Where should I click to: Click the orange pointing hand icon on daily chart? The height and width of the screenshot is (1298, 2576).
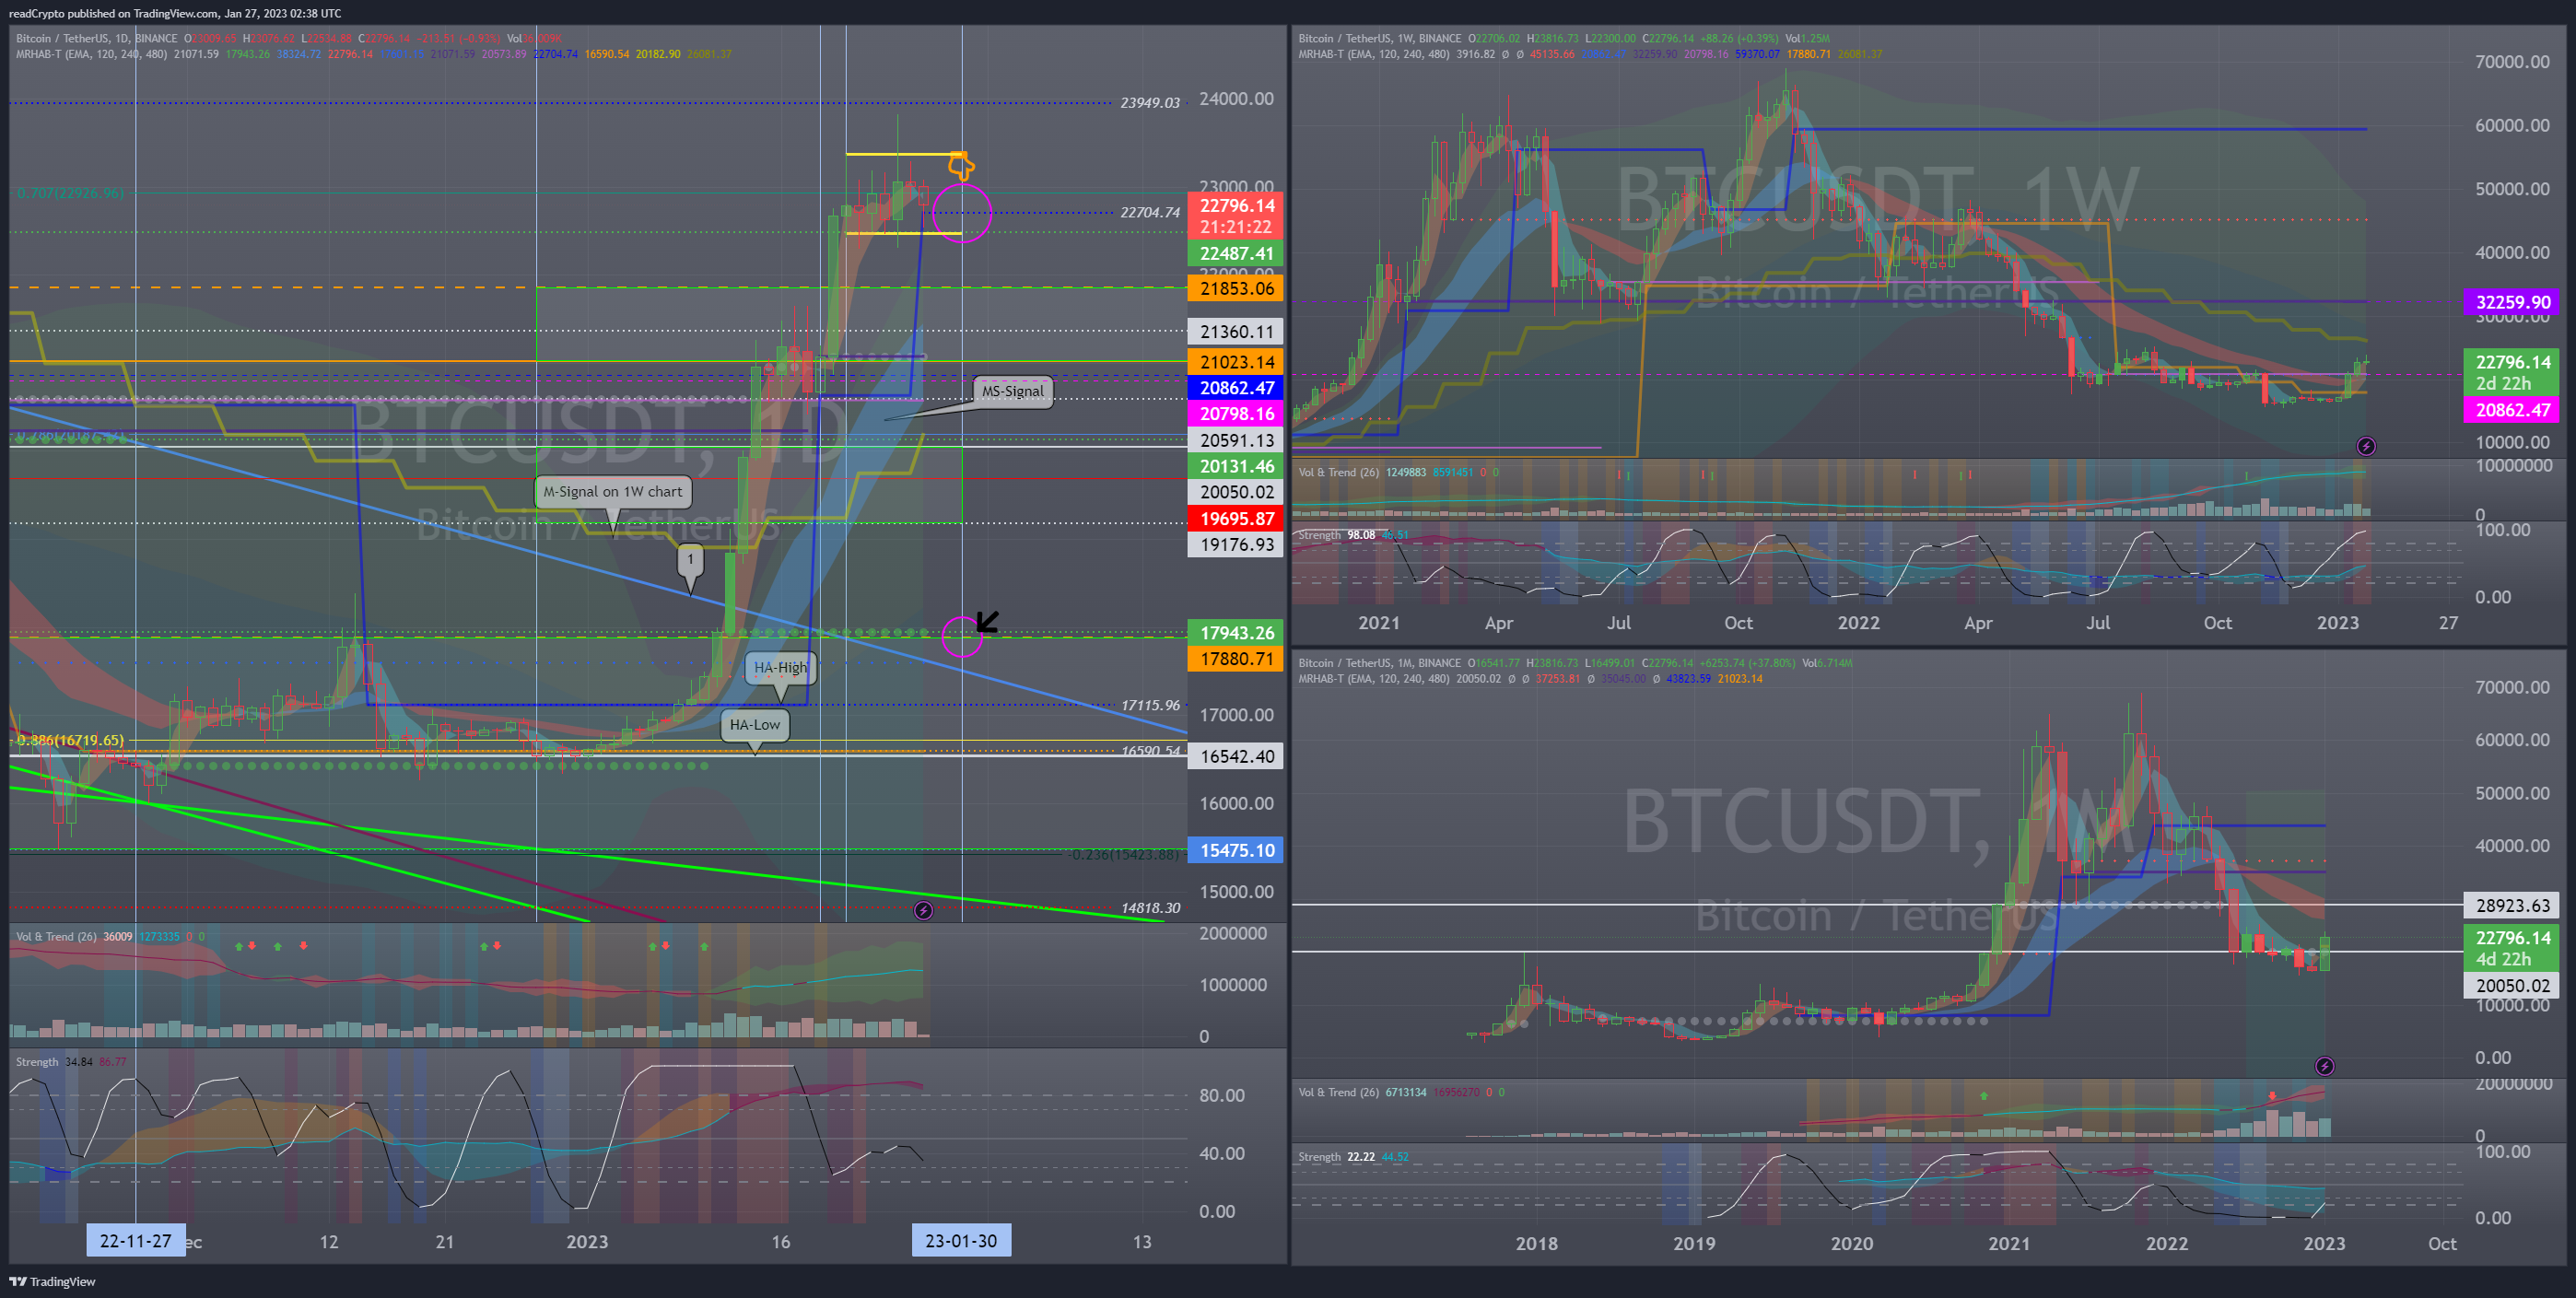pyautogui.click(x=960, y=165)
